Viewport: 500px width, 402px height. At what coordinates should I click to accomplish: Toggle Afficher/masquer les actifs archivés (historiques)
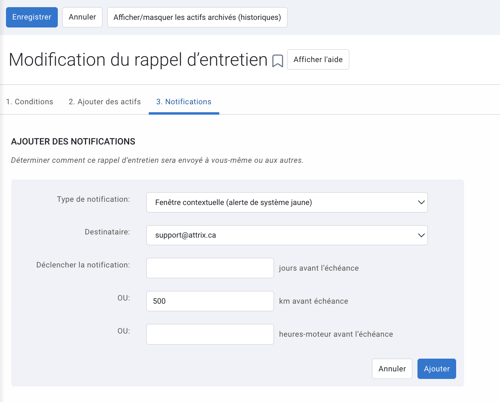(x=197, y=17)
